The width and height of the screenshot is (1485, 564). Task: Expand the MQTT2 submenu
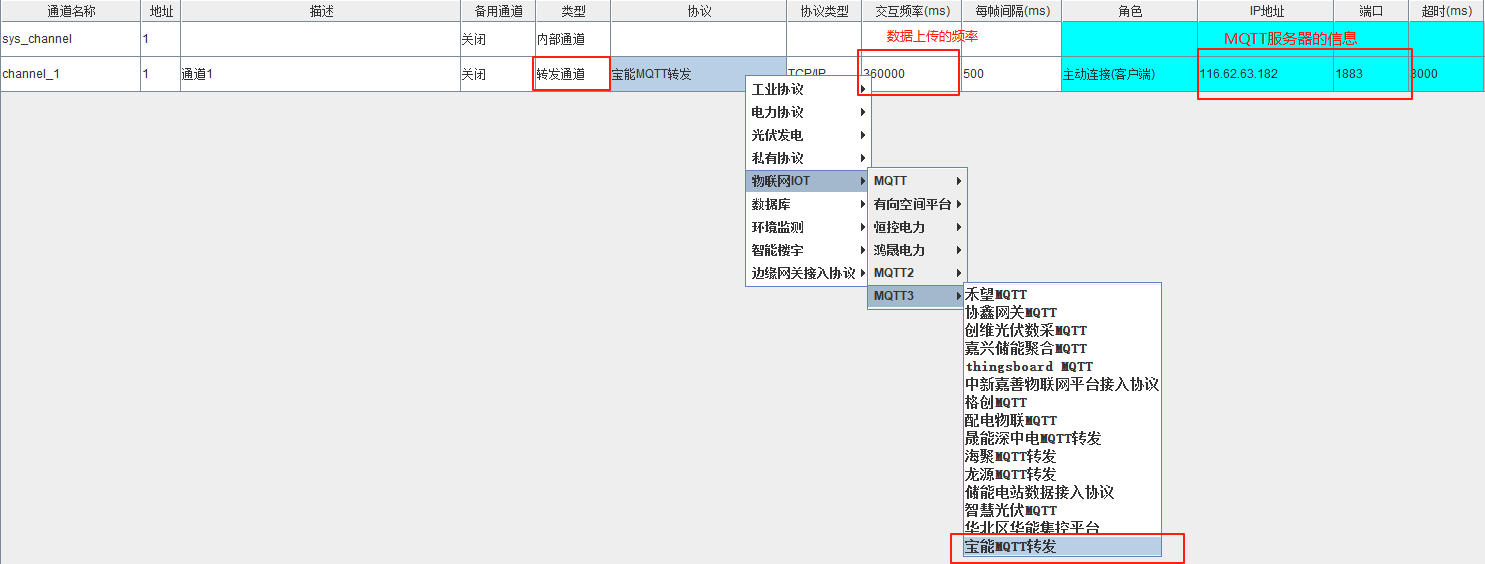[916, 273]
